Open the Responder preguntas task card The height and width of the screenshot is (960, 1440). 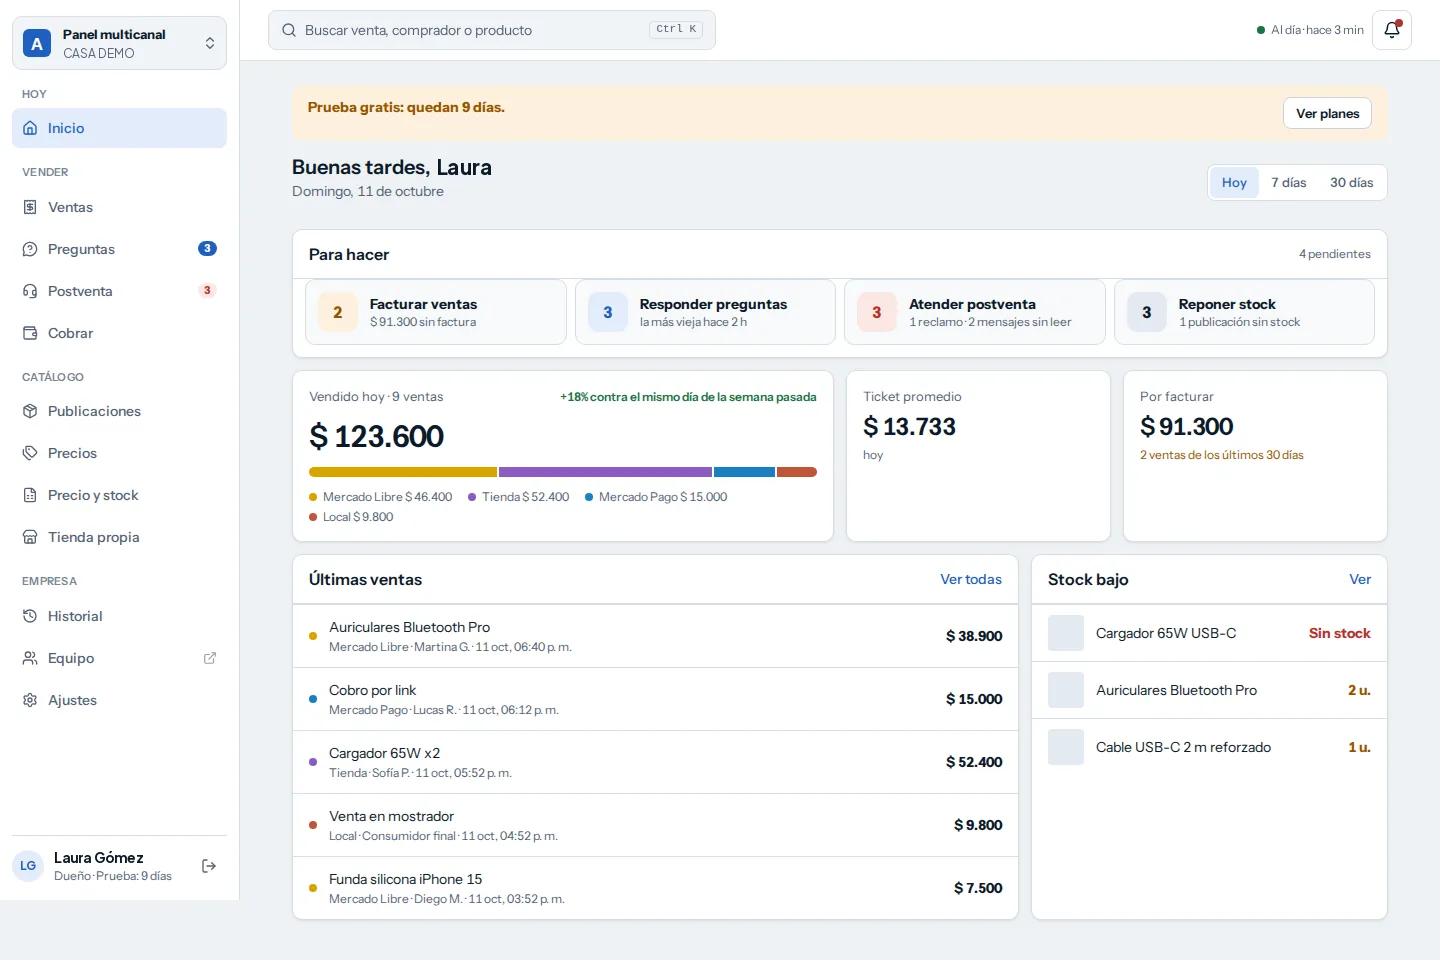705,312
